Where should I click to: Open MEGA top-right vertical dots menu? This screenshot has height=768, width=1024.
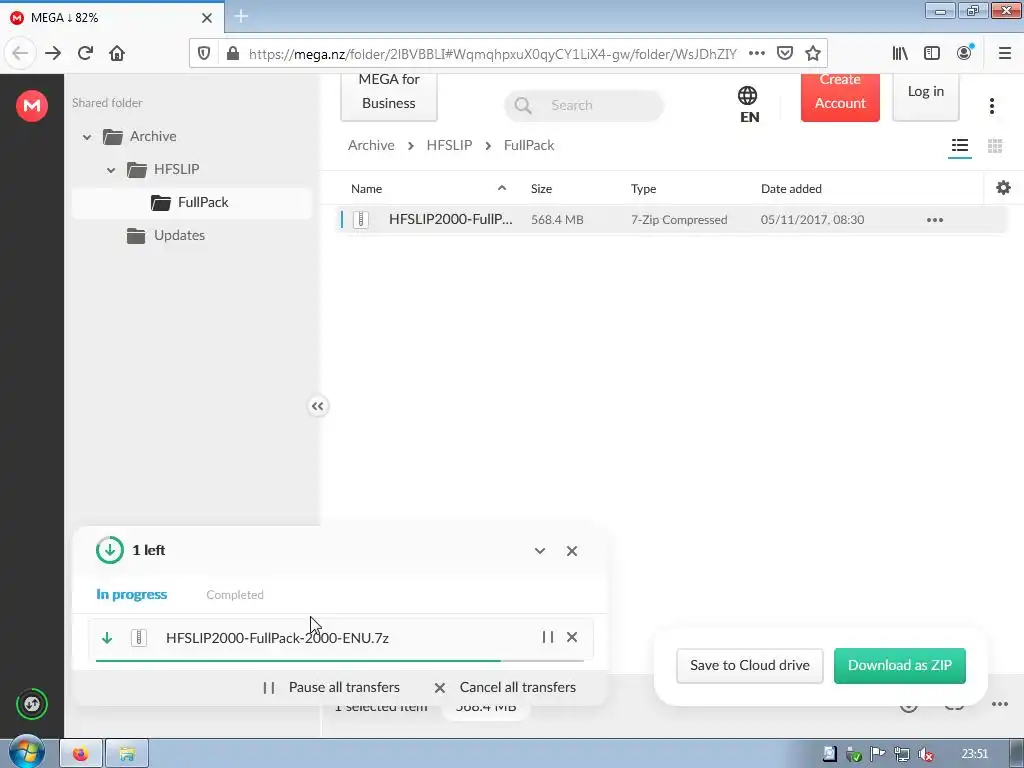(x=991, y=106)
